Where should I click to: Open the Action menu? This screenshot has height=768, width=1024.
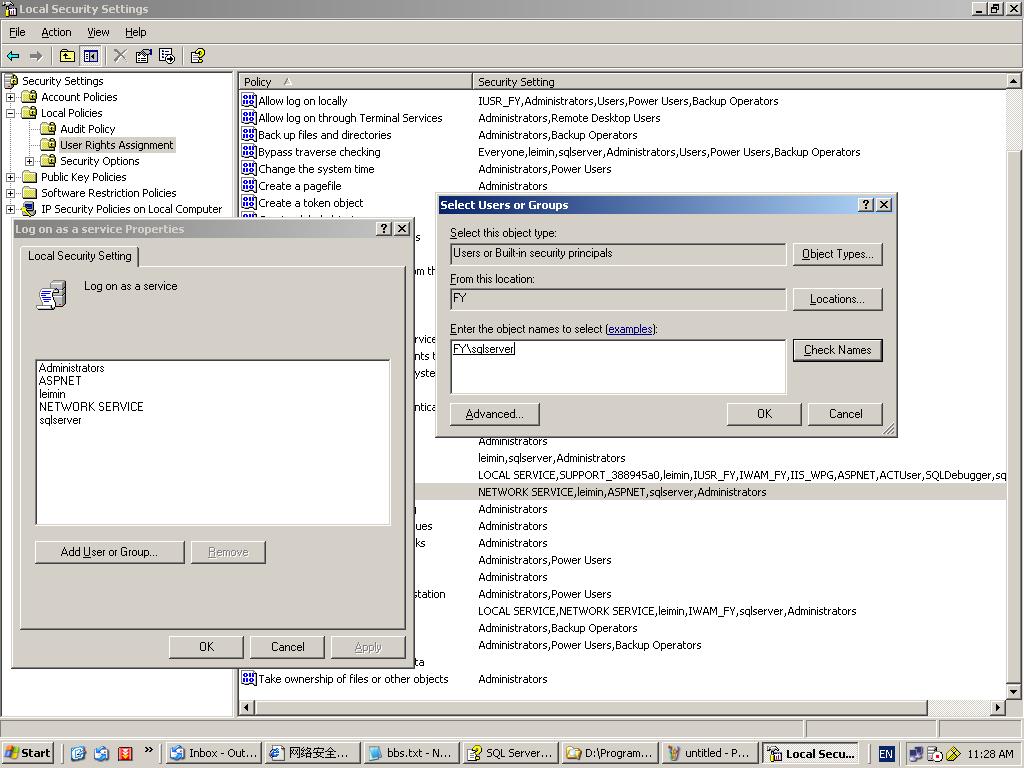[56, 32]
